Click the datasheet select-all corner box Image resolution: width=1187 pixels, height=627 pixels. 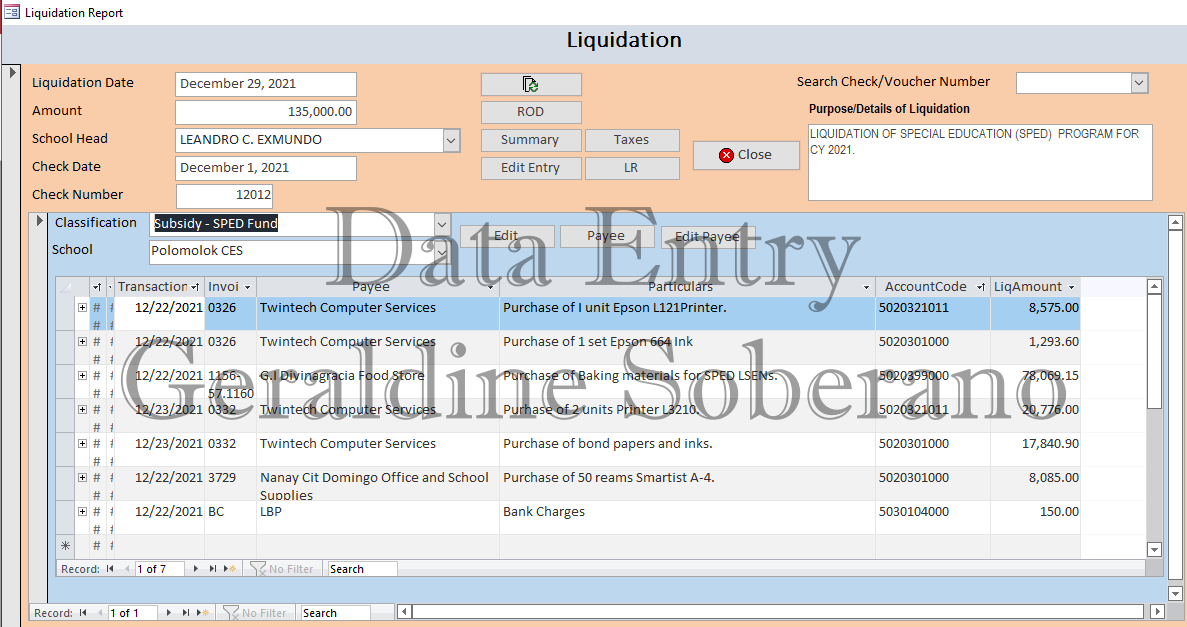point(66,287)
